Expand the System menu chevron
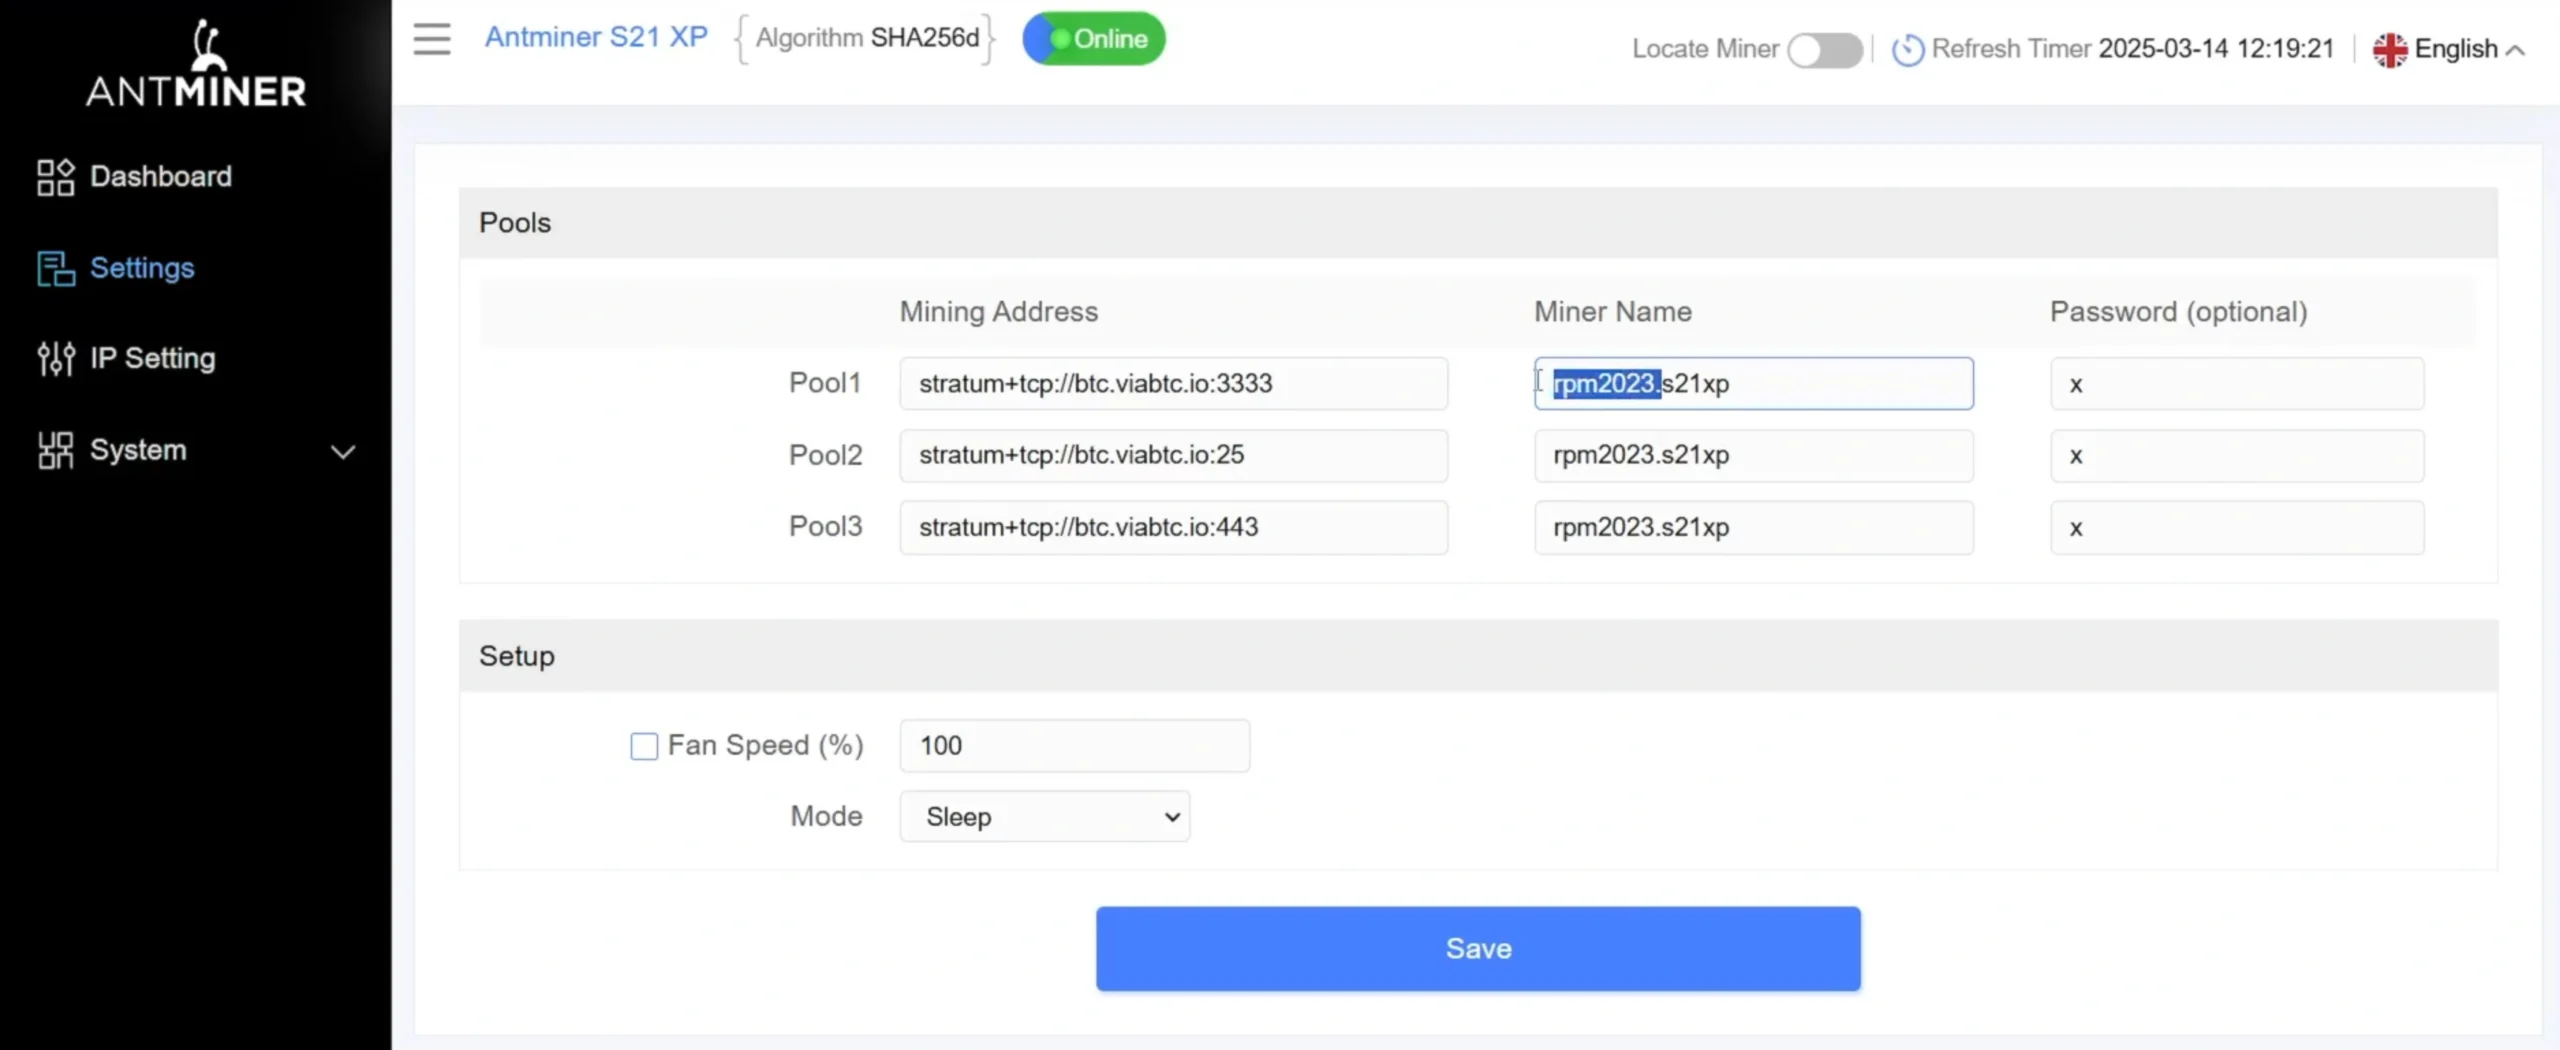2560x1050 pixels. [343, 452]
